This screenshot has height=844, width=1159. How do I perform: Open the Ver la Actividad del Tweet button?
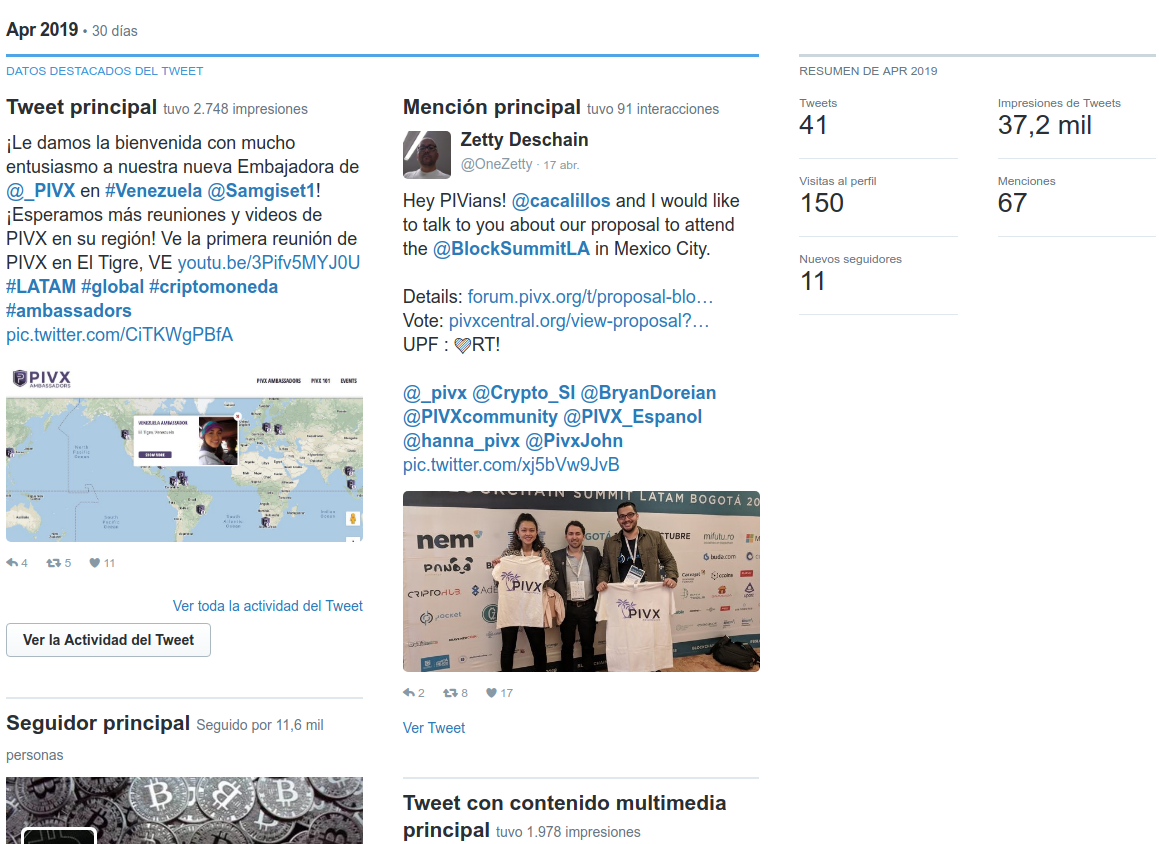[x=109, y=640]
